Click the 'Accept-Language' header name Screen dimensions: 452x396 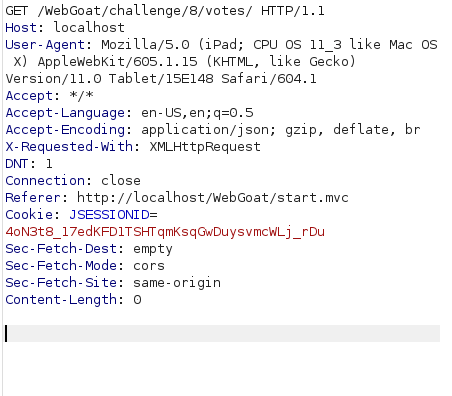tap(65, 113)
